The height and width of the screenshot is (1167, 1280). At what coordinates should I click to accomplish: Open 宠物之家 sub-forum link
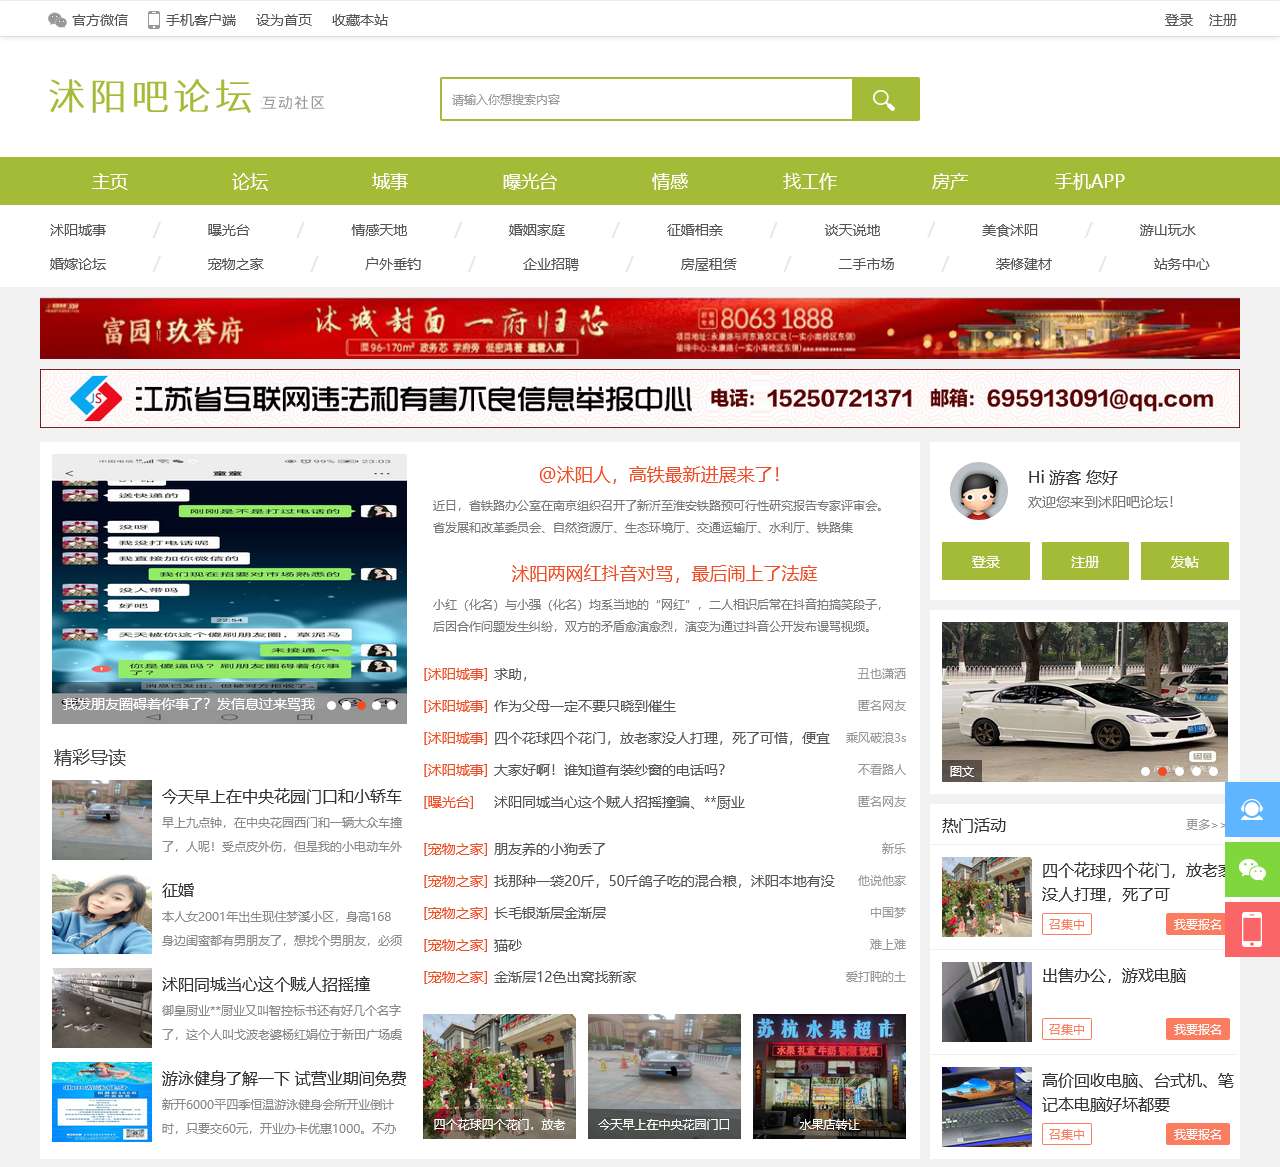click(x=236, y=264)
